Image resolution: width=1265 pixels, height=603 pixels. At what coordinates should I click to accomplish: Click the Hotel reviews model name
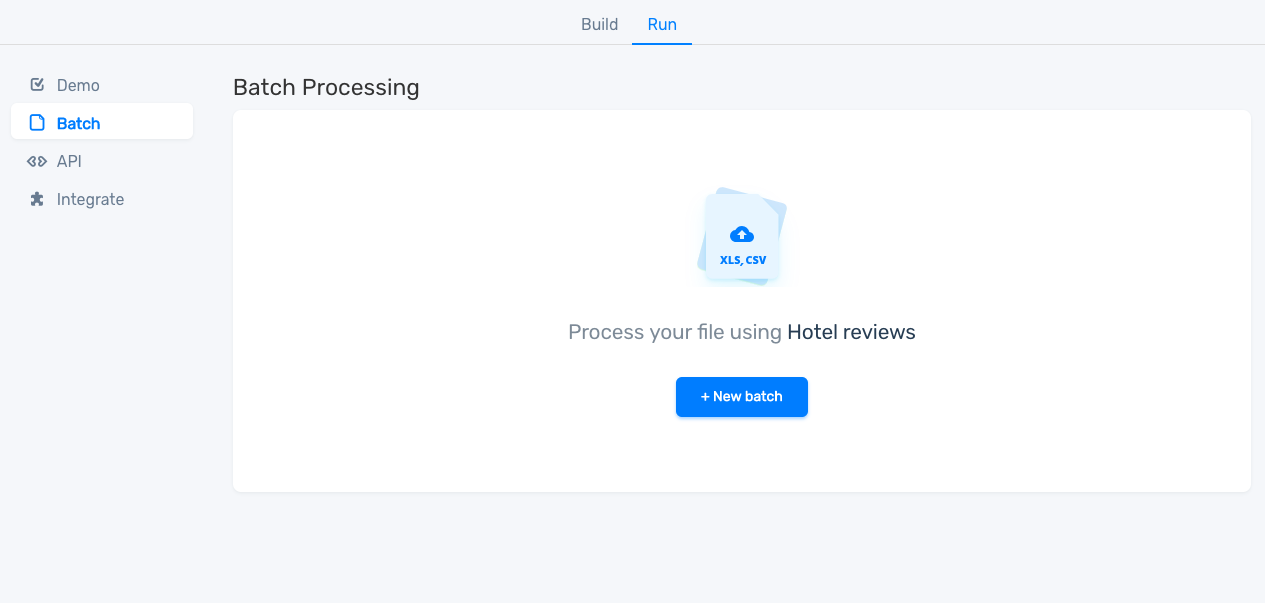click(x=851, y=332)
